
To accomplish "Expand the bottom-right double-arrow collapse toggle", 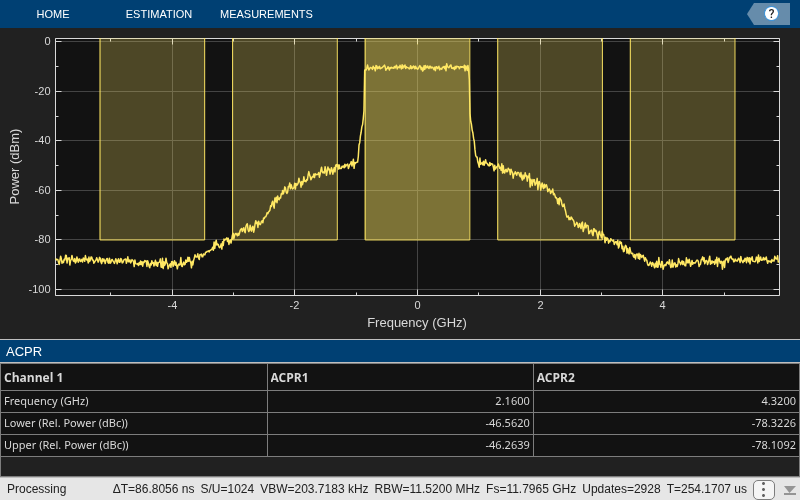I will 790,490.
